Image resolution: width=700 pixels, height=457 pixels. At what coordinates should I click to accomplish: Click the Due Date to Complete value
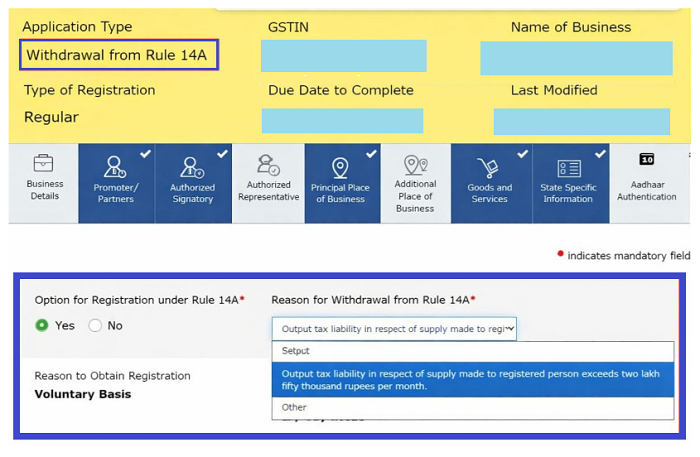(x=341, y=120)
